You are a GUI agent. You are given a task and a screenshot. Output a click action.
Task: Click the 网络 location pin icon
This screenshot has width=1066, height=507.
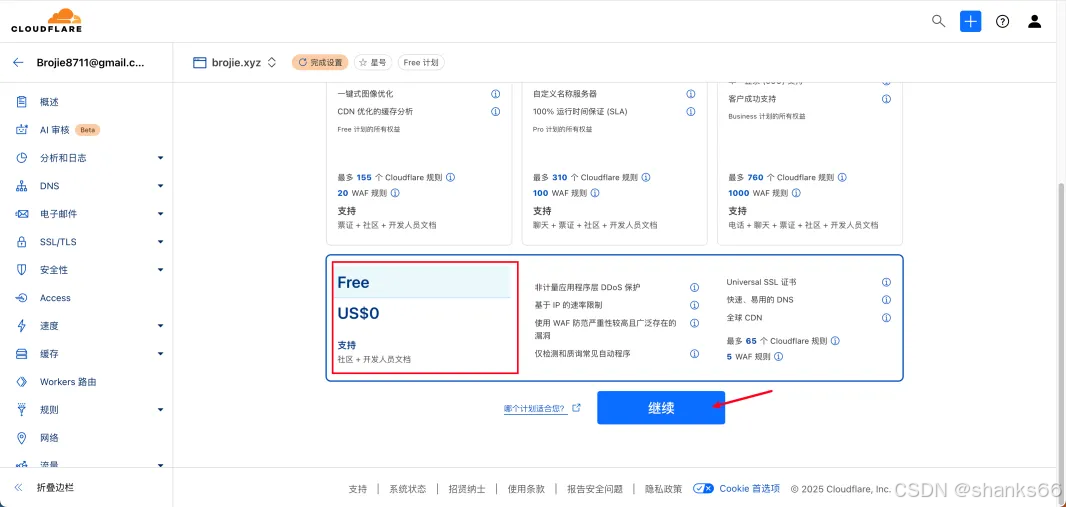pyautogui.click(x=22, y=438)
